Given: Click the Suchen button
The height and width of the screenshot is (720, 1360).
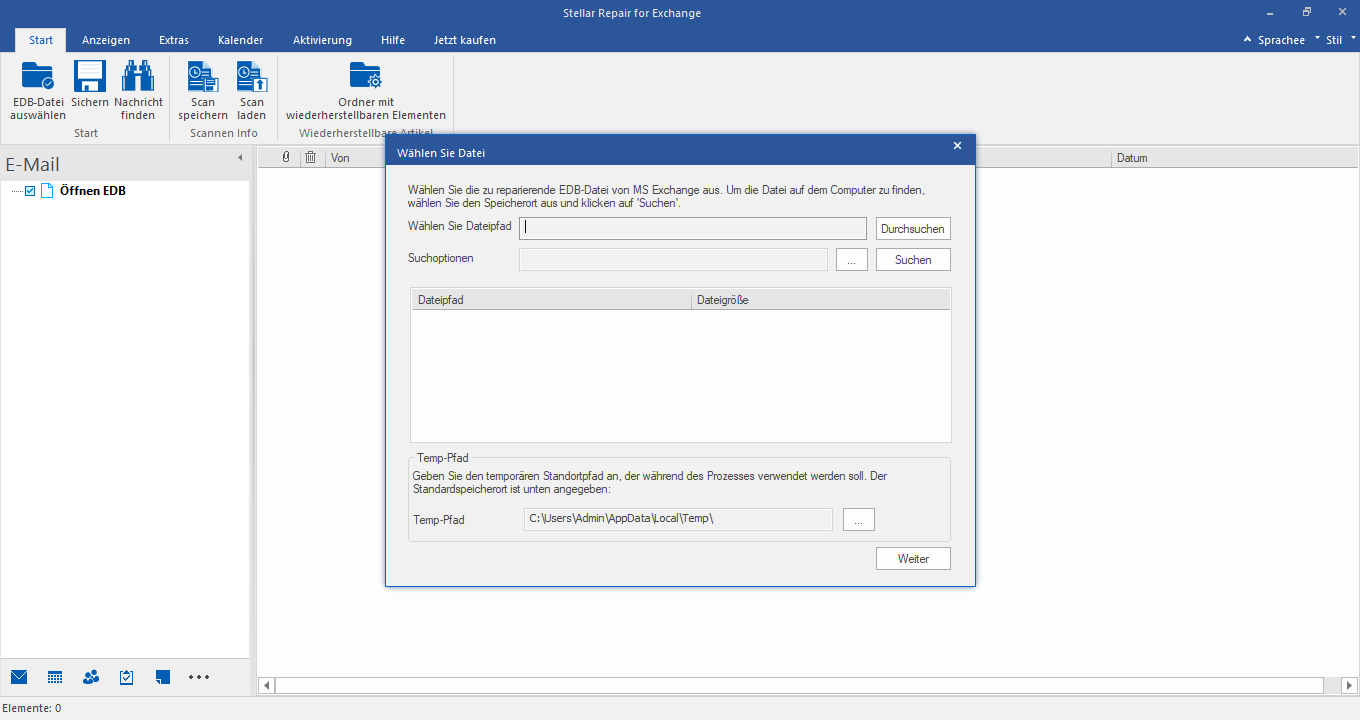Looking at the screenshot, I should click(913, 260).
